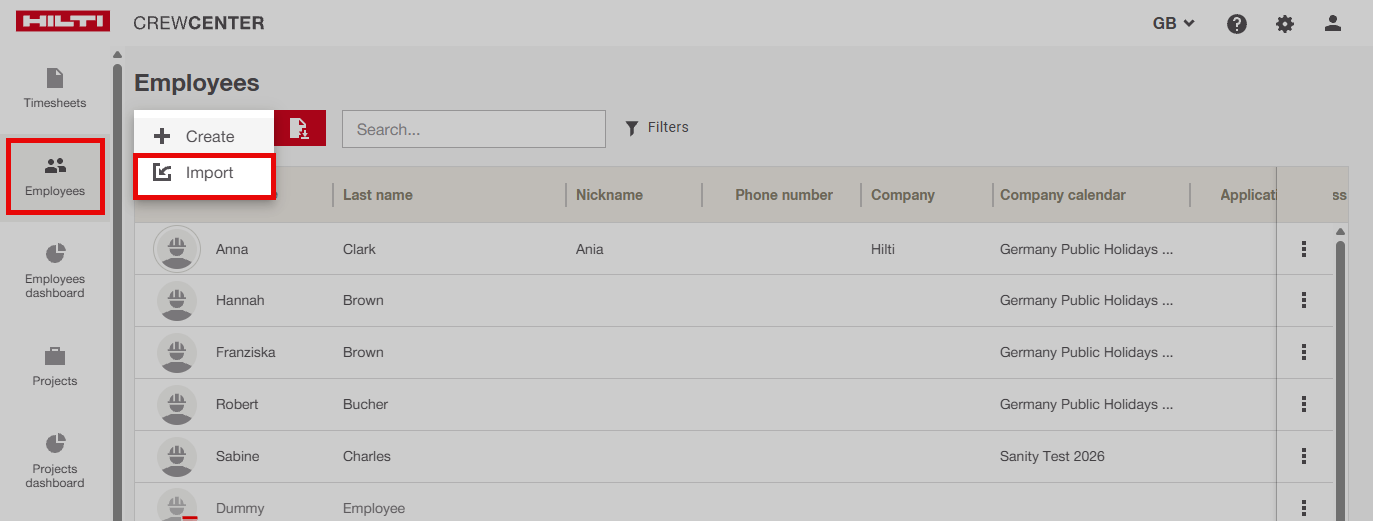Click the company cell Hilti
The width and height of the screenshot is (1373, 521).
(x=883, y=249)
